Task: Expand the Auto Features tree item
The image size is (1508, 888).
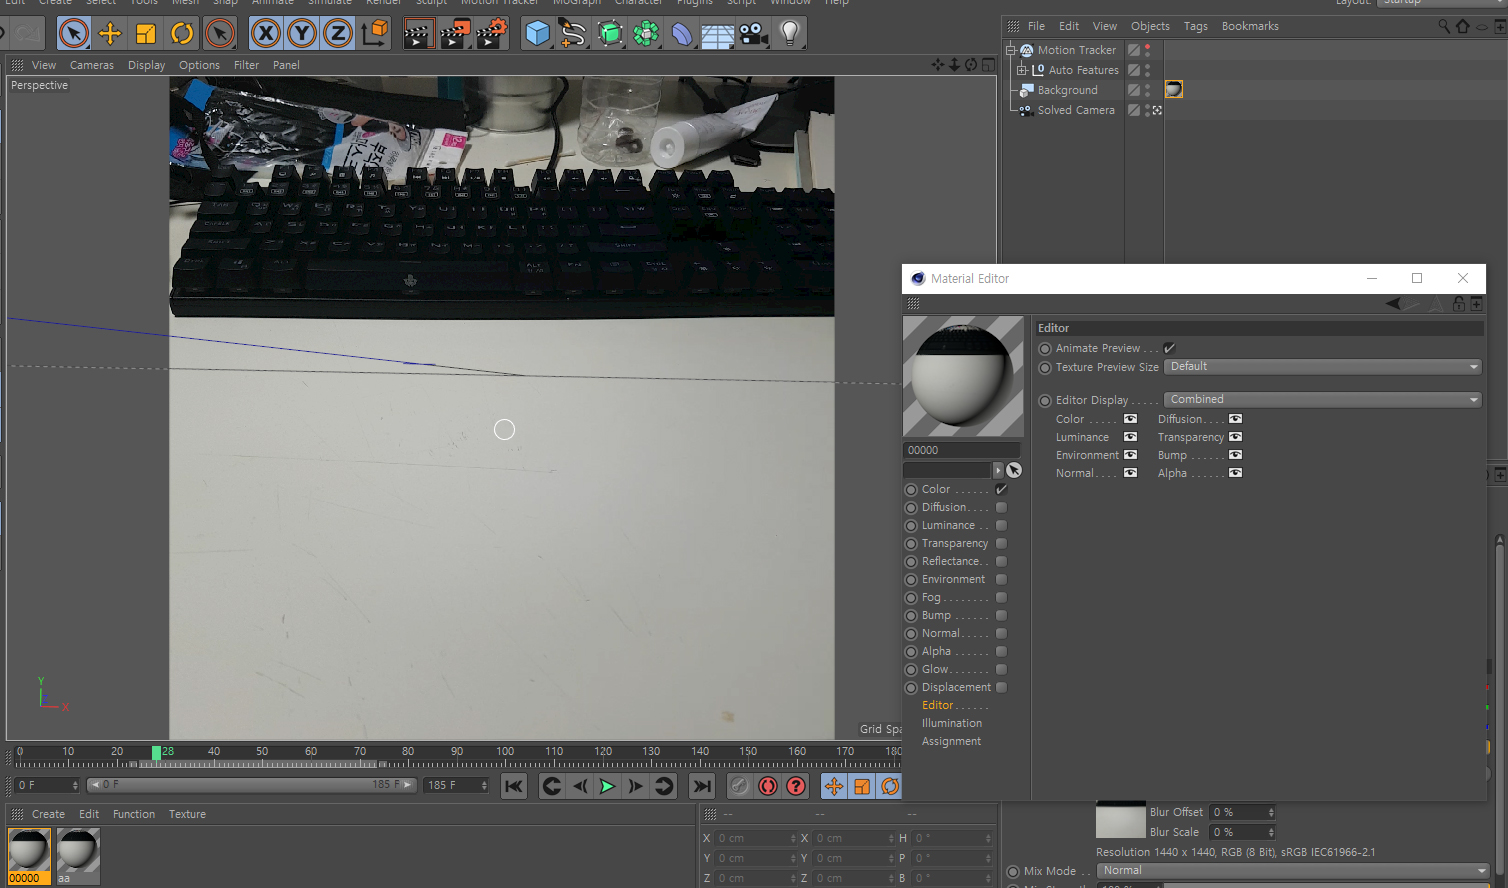Action: (x=1022, y=70)
